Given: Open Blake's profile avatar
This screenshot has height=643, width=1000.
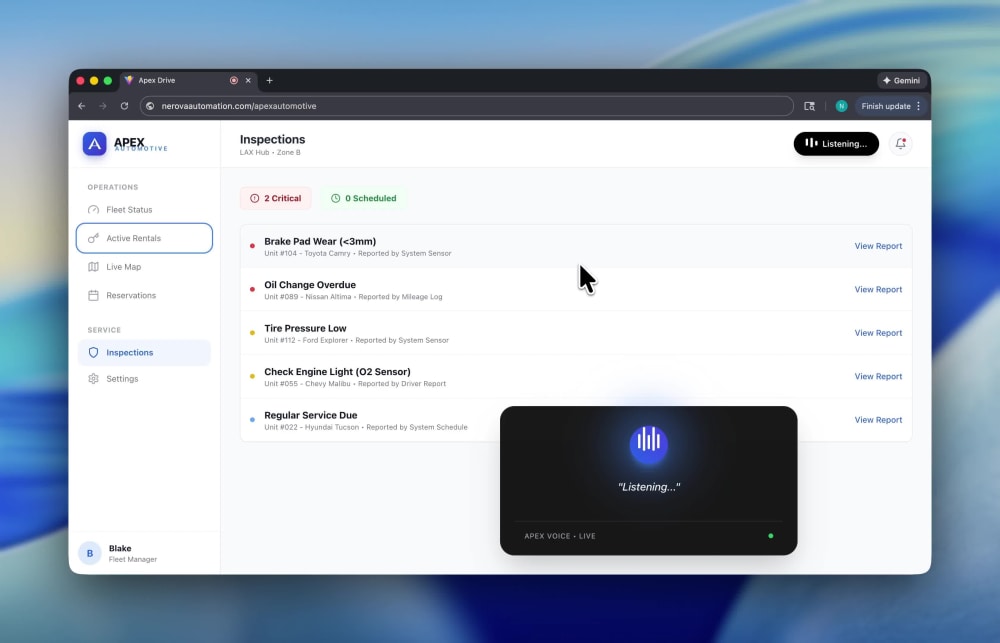Looking at the screenshot, I should (90, 553).
